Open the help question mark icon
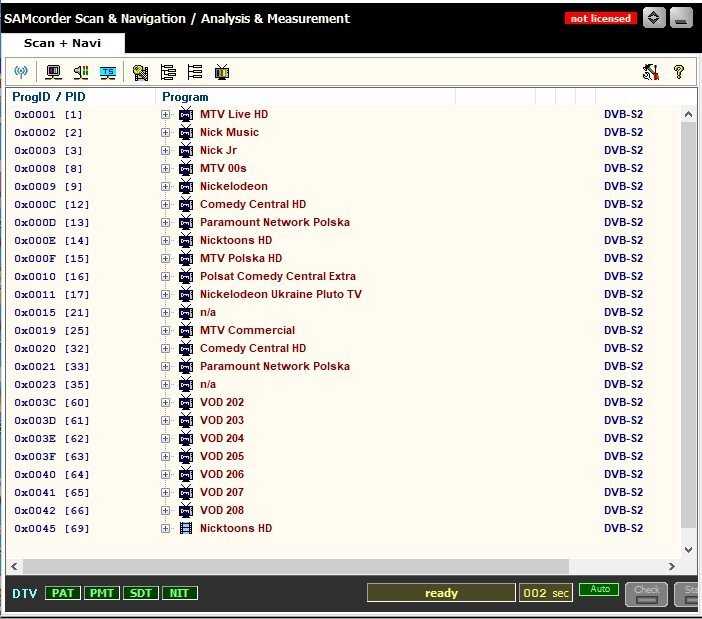The image size is (702, 619). coord(679,72)
